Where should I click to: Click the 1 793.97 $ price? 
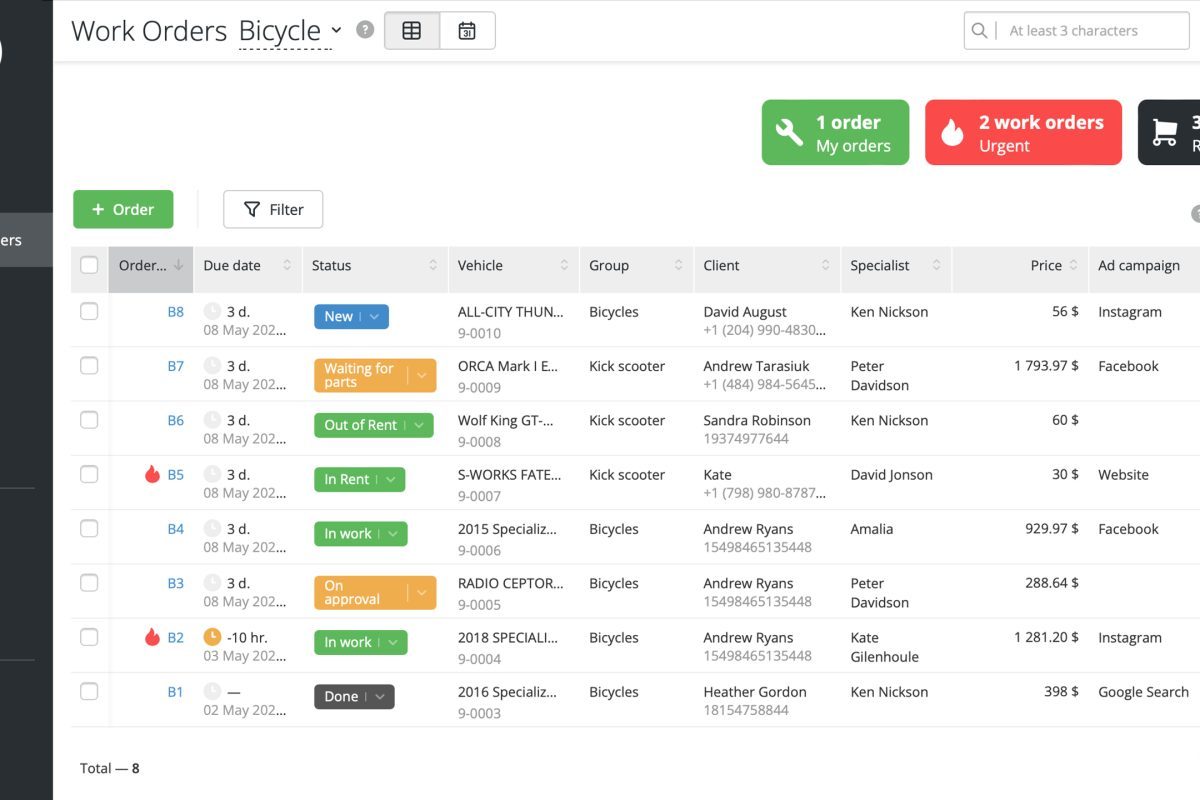pos(1046,366)
